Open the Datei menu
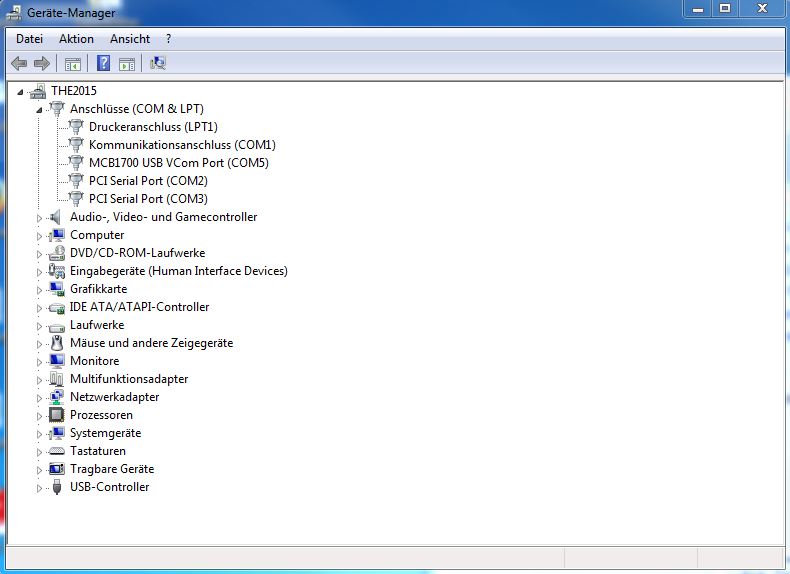 29,39
